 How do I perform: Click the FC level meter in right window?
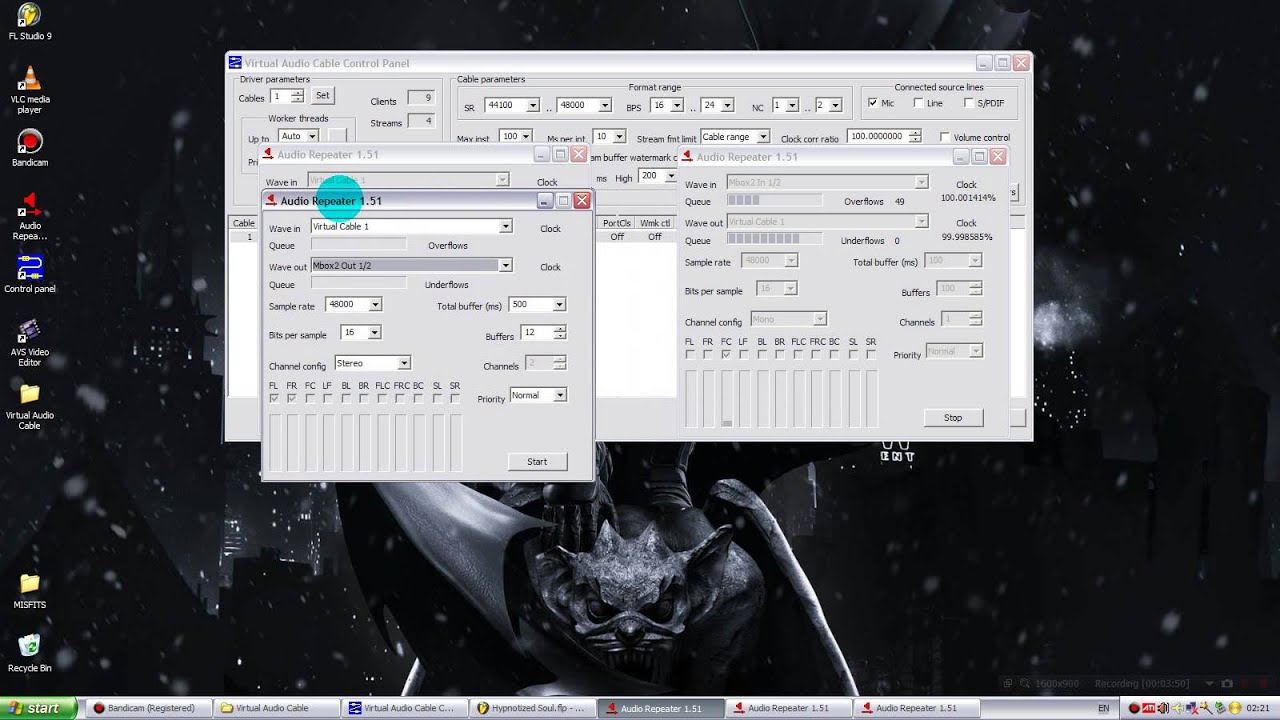(726, 398)
